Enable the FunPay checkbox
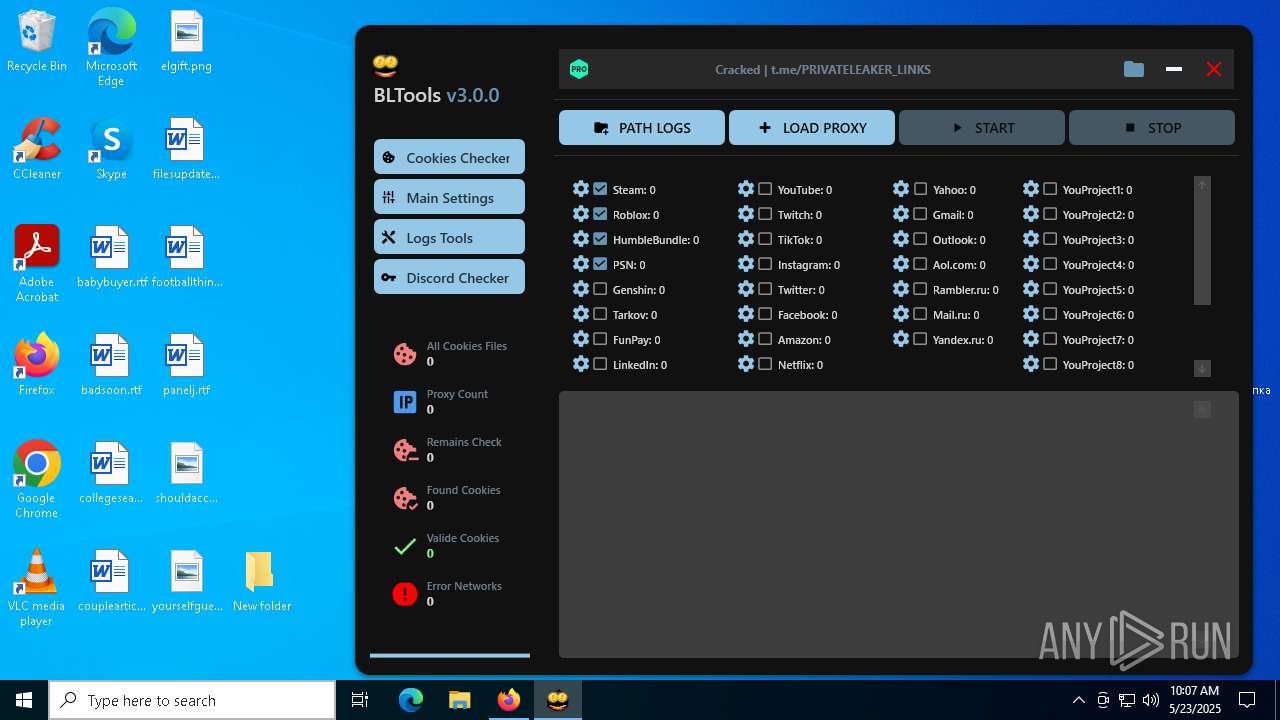 (600, 339)
